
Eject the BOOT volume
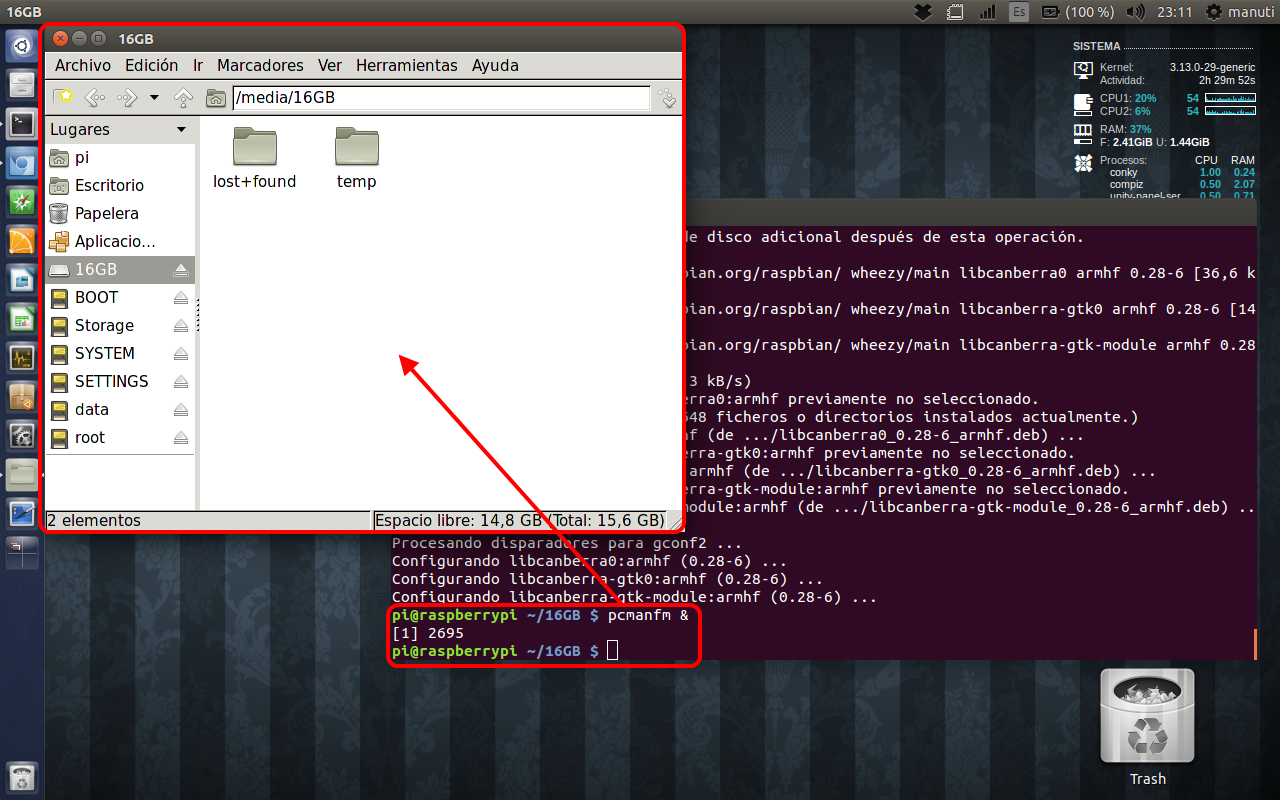point(180,298)
